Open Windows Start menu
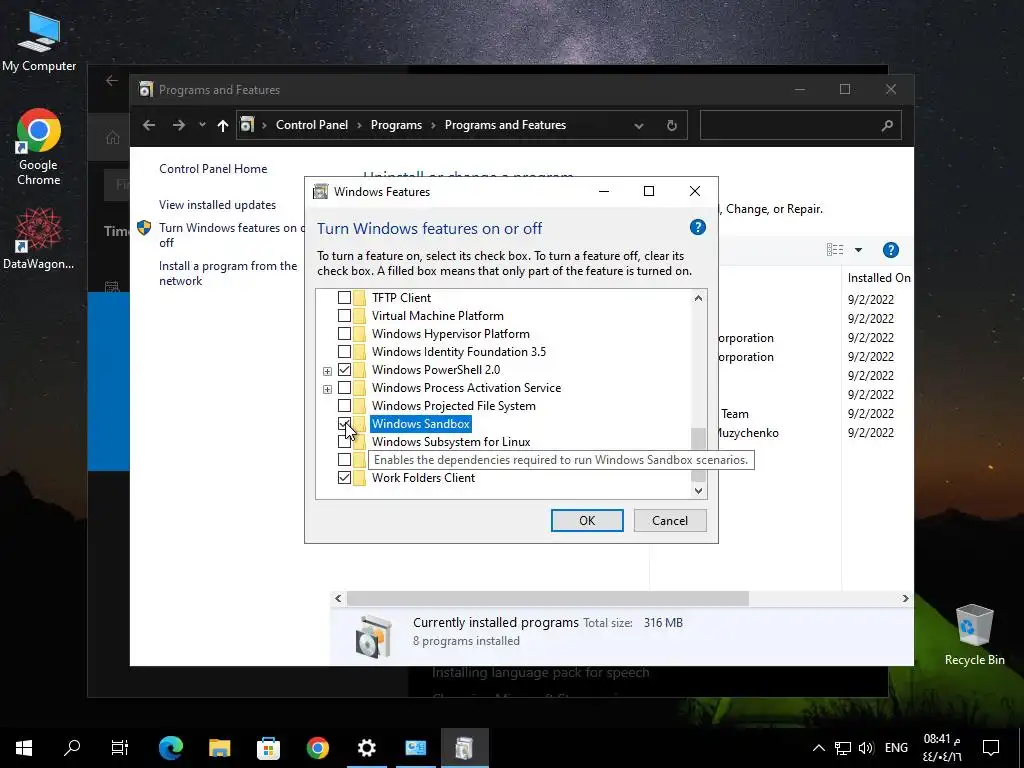1024x768 pixels. (x=24, y=748)
